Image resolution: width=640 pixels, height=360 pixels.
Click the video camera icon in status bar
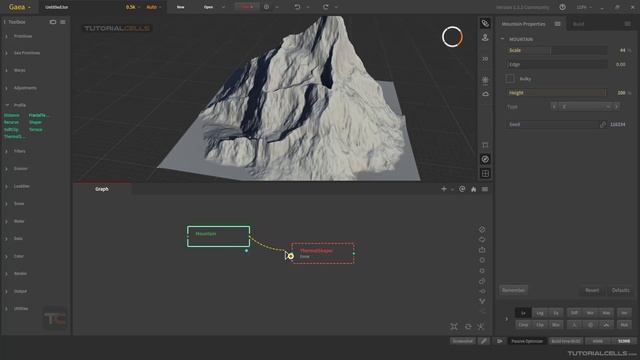500,341
